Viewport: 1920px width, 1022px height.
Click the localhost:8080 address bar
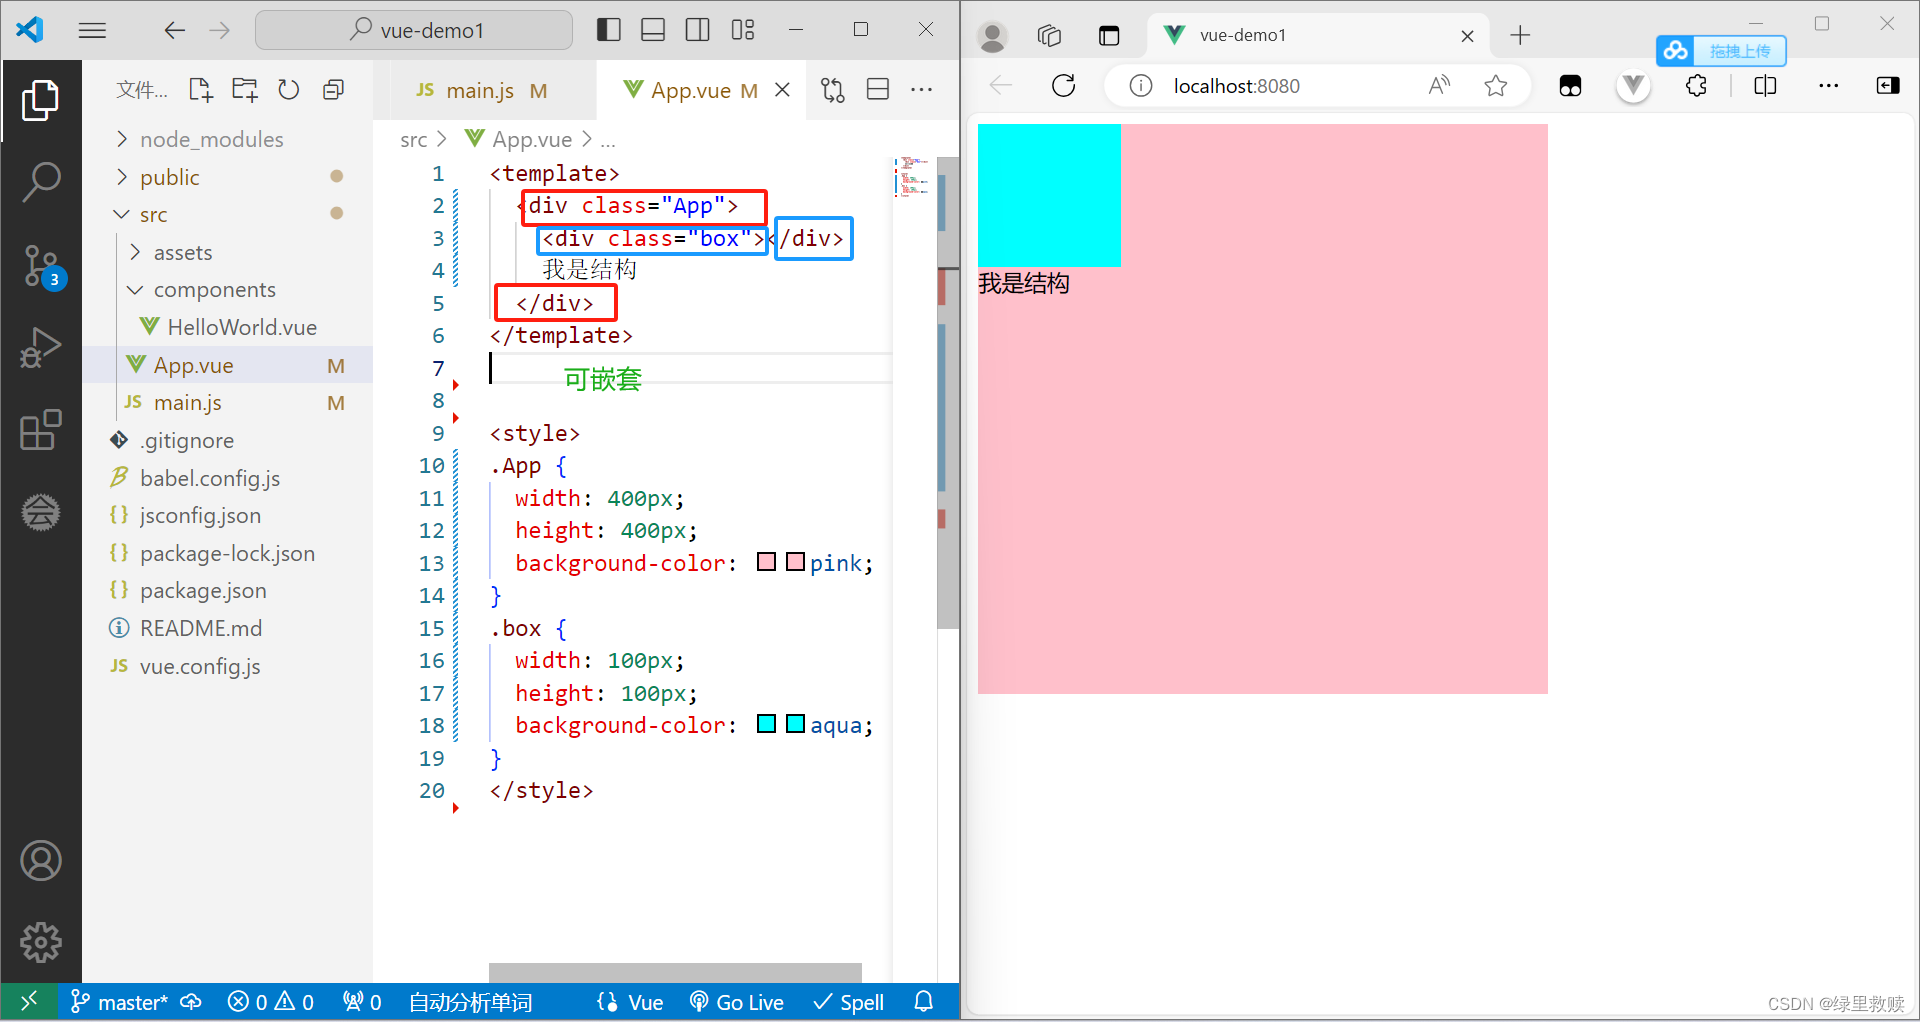[1235, 85]
